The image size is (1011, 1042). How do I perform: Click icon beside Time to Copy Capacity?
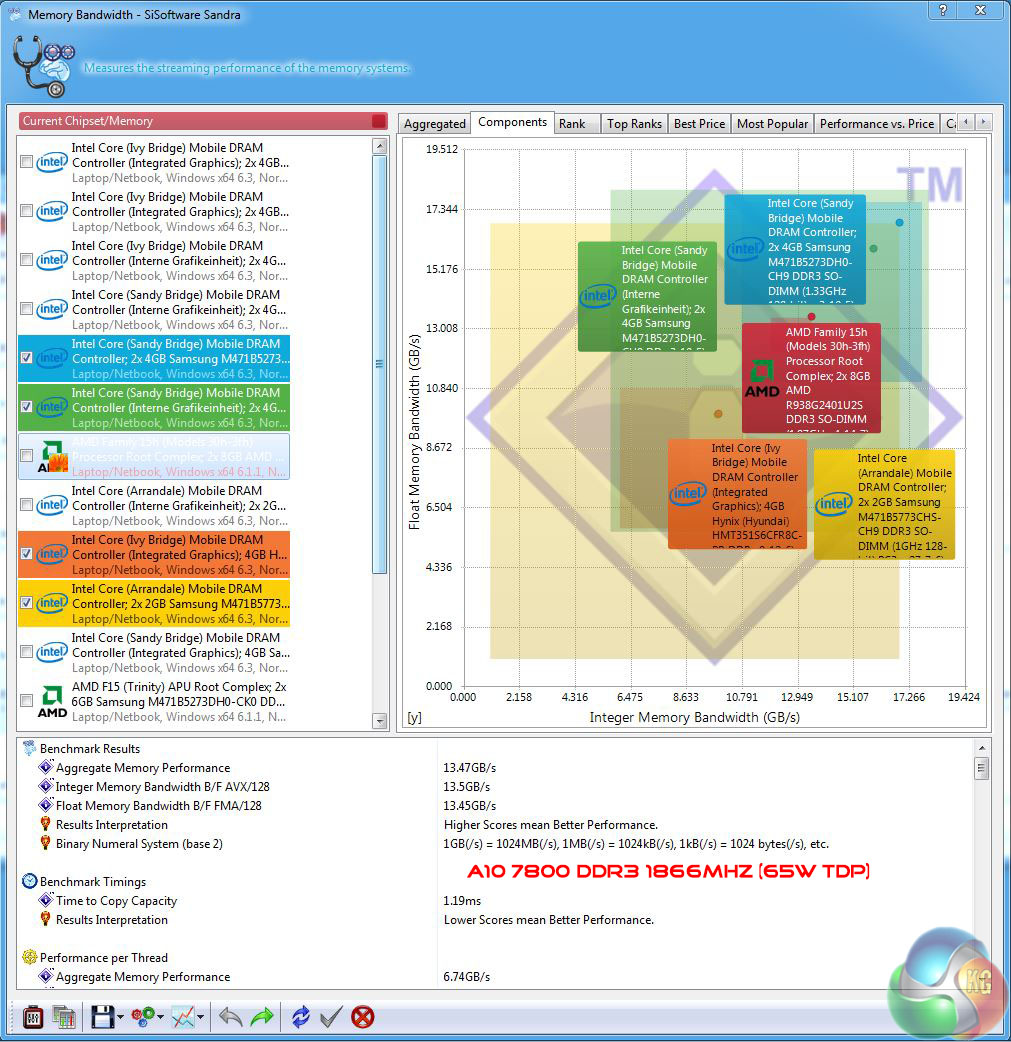[x=45, y=900]
